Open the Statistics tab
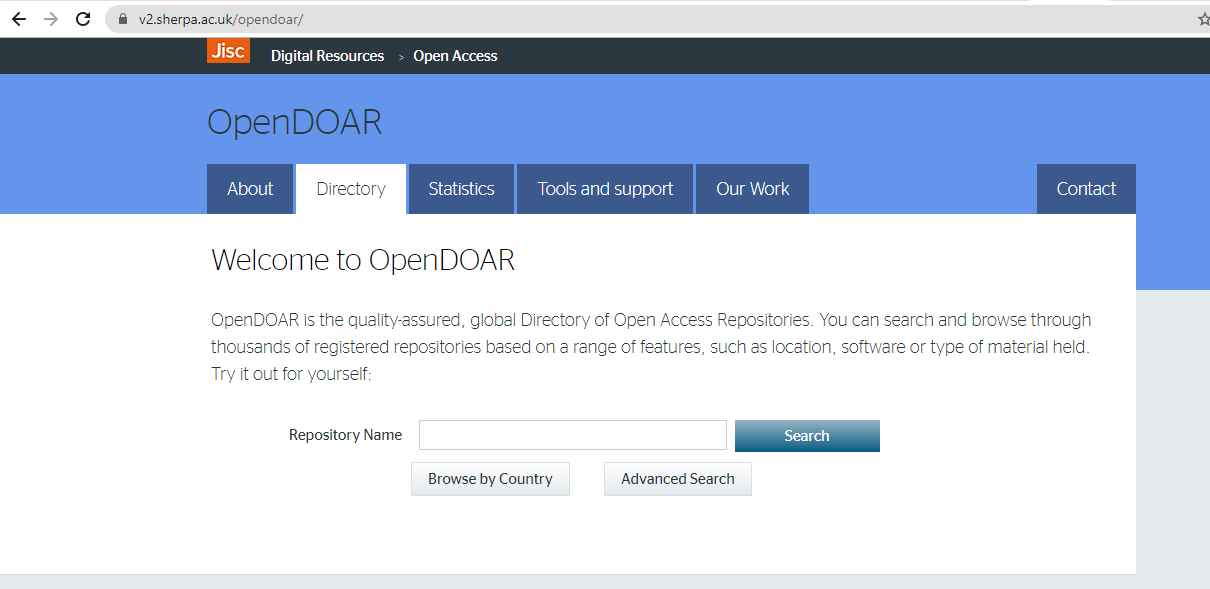This screenshot has width=1210, height=589. (461, 189)
